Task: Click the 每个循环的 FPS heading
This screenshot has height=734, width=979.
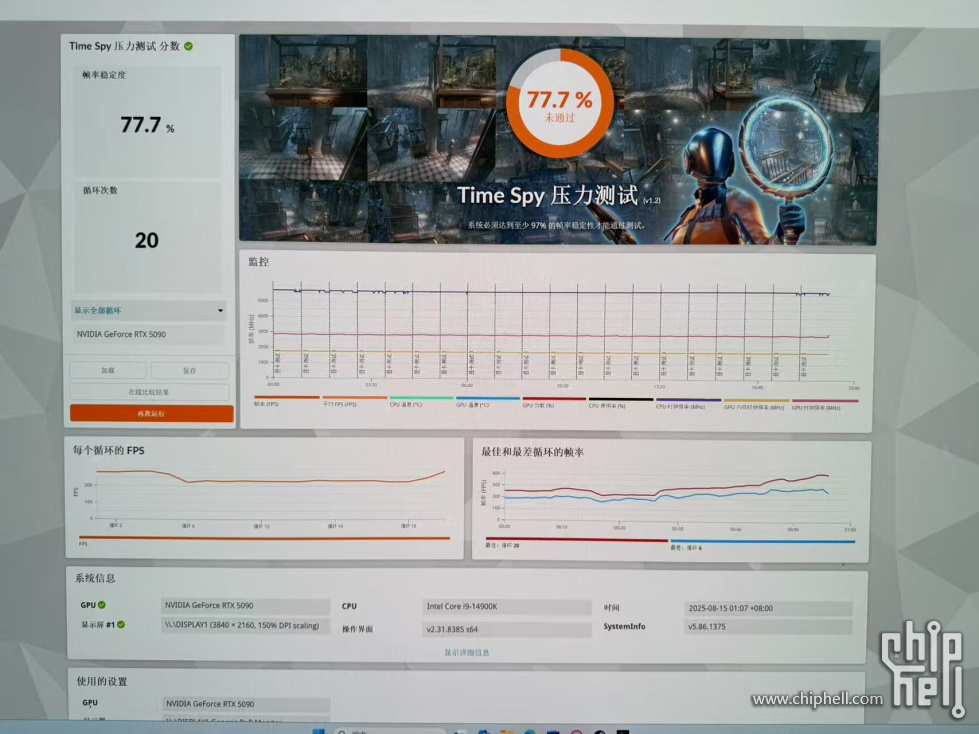Action: click(x=109, y=450)
